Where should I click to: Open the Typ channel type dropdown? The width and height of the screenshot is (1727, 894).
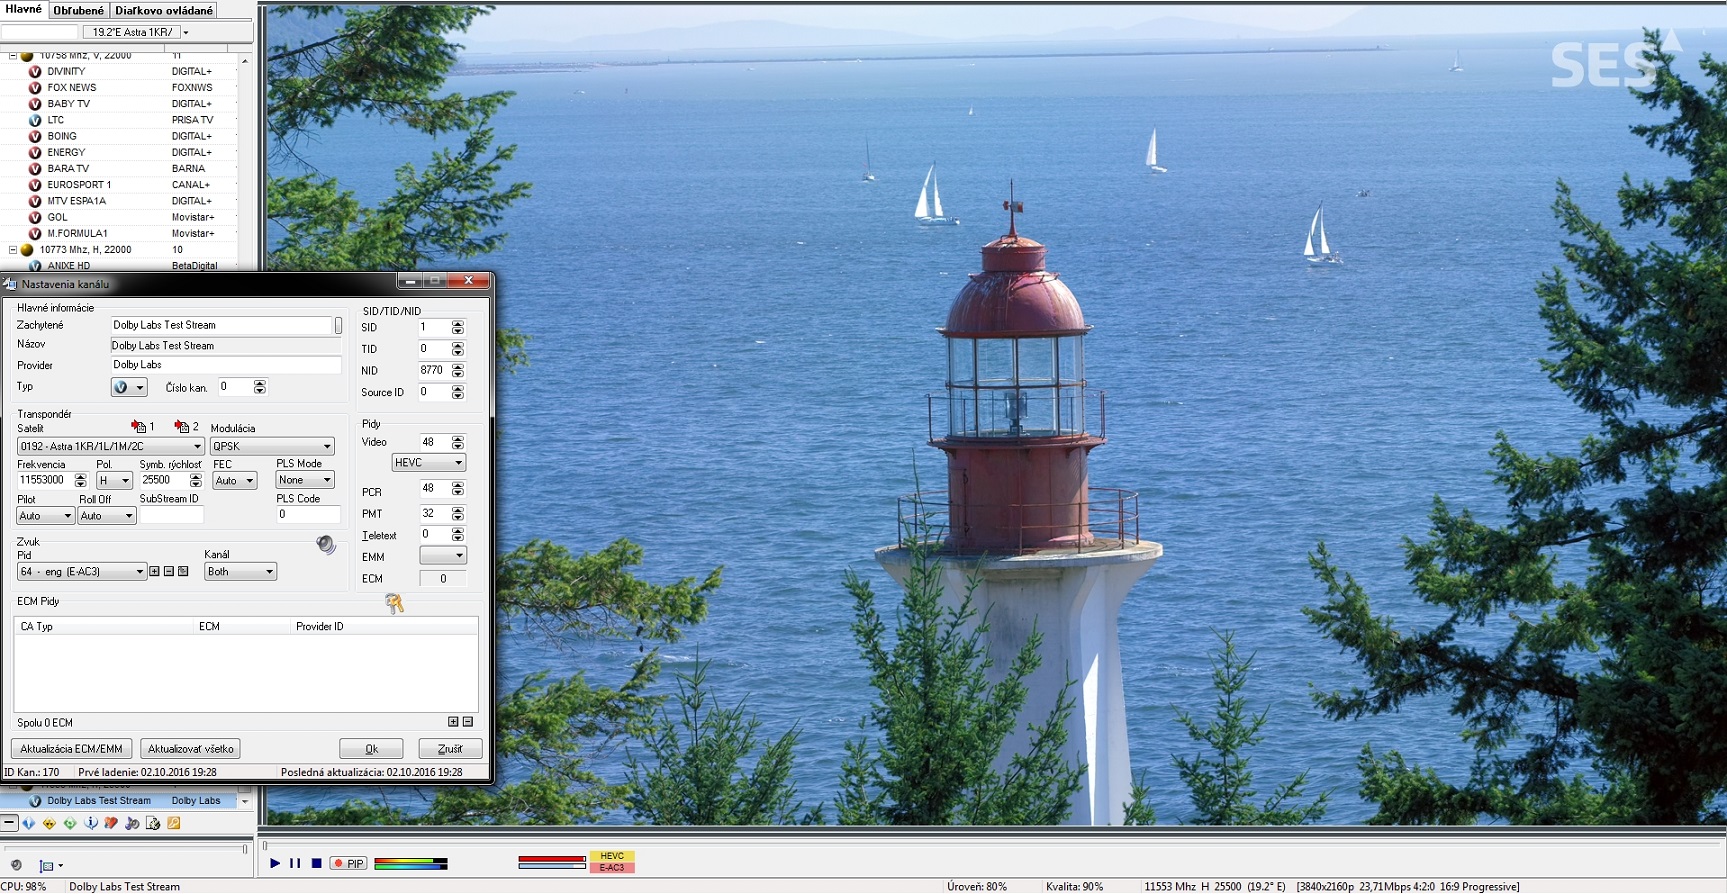(129, 387)
